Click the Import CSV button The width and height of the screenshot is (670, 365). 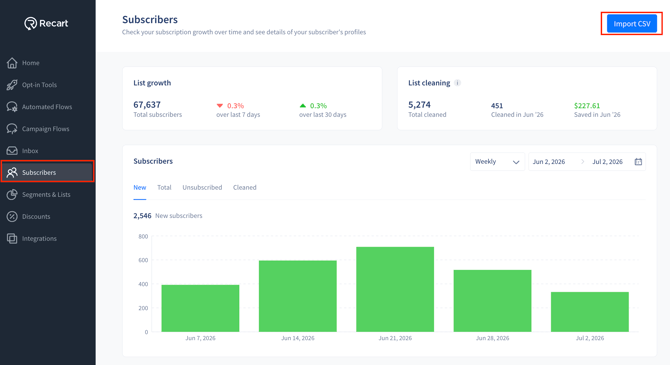632,24
